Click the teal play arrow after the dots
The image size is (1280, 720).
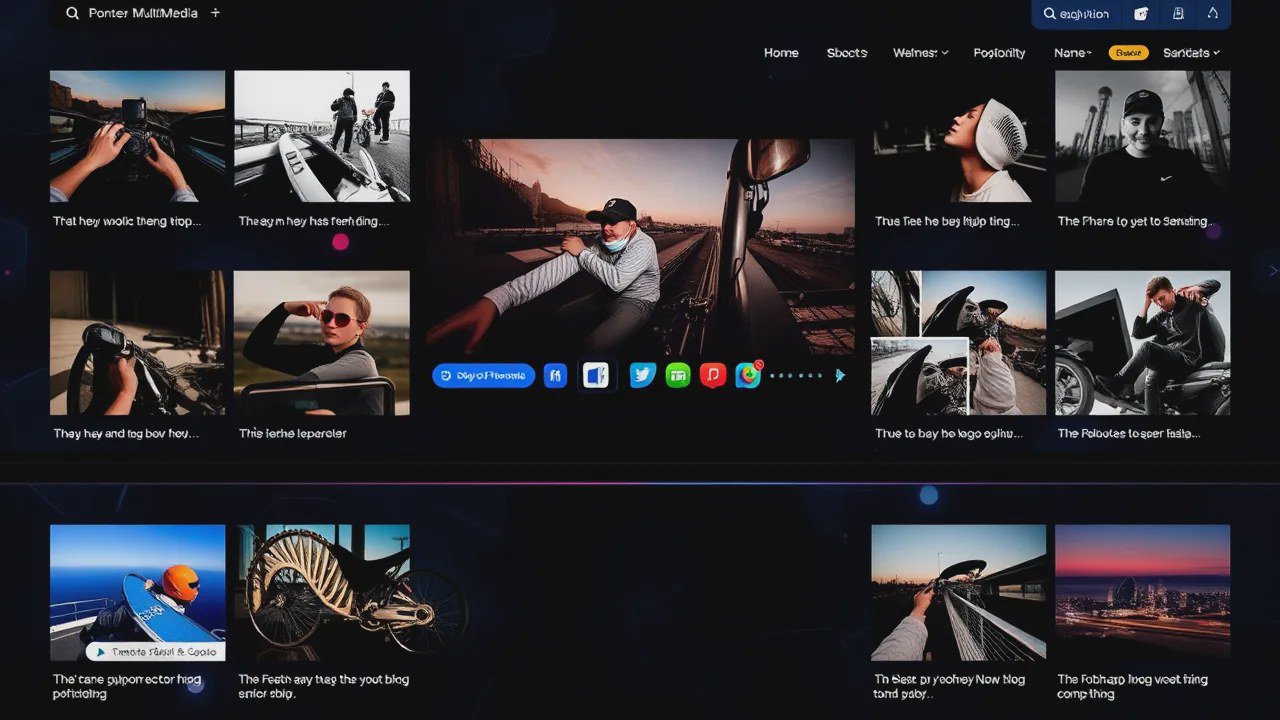point(840,376)
